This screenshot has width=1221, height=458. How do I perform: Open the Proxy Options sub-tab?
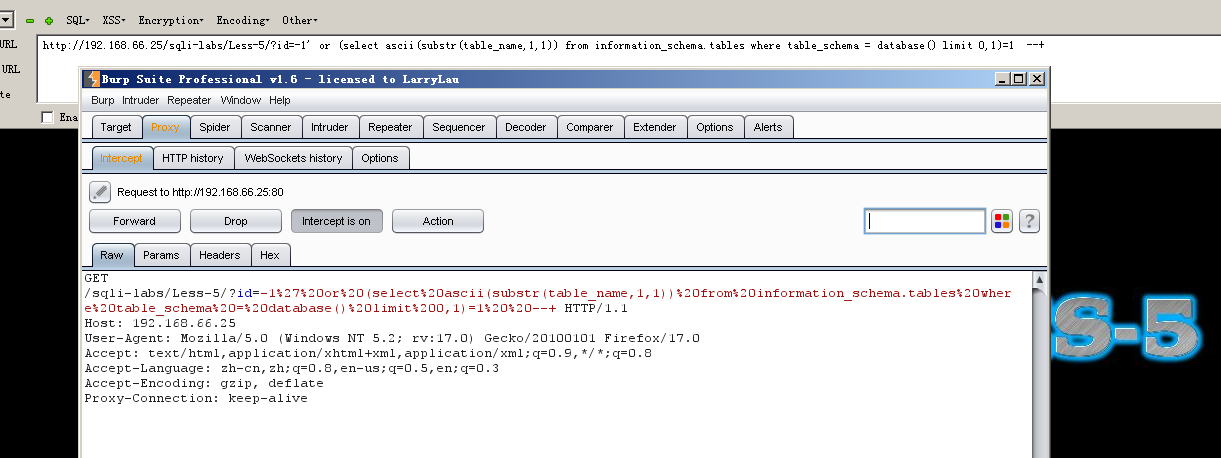click(x=380, y=158)
